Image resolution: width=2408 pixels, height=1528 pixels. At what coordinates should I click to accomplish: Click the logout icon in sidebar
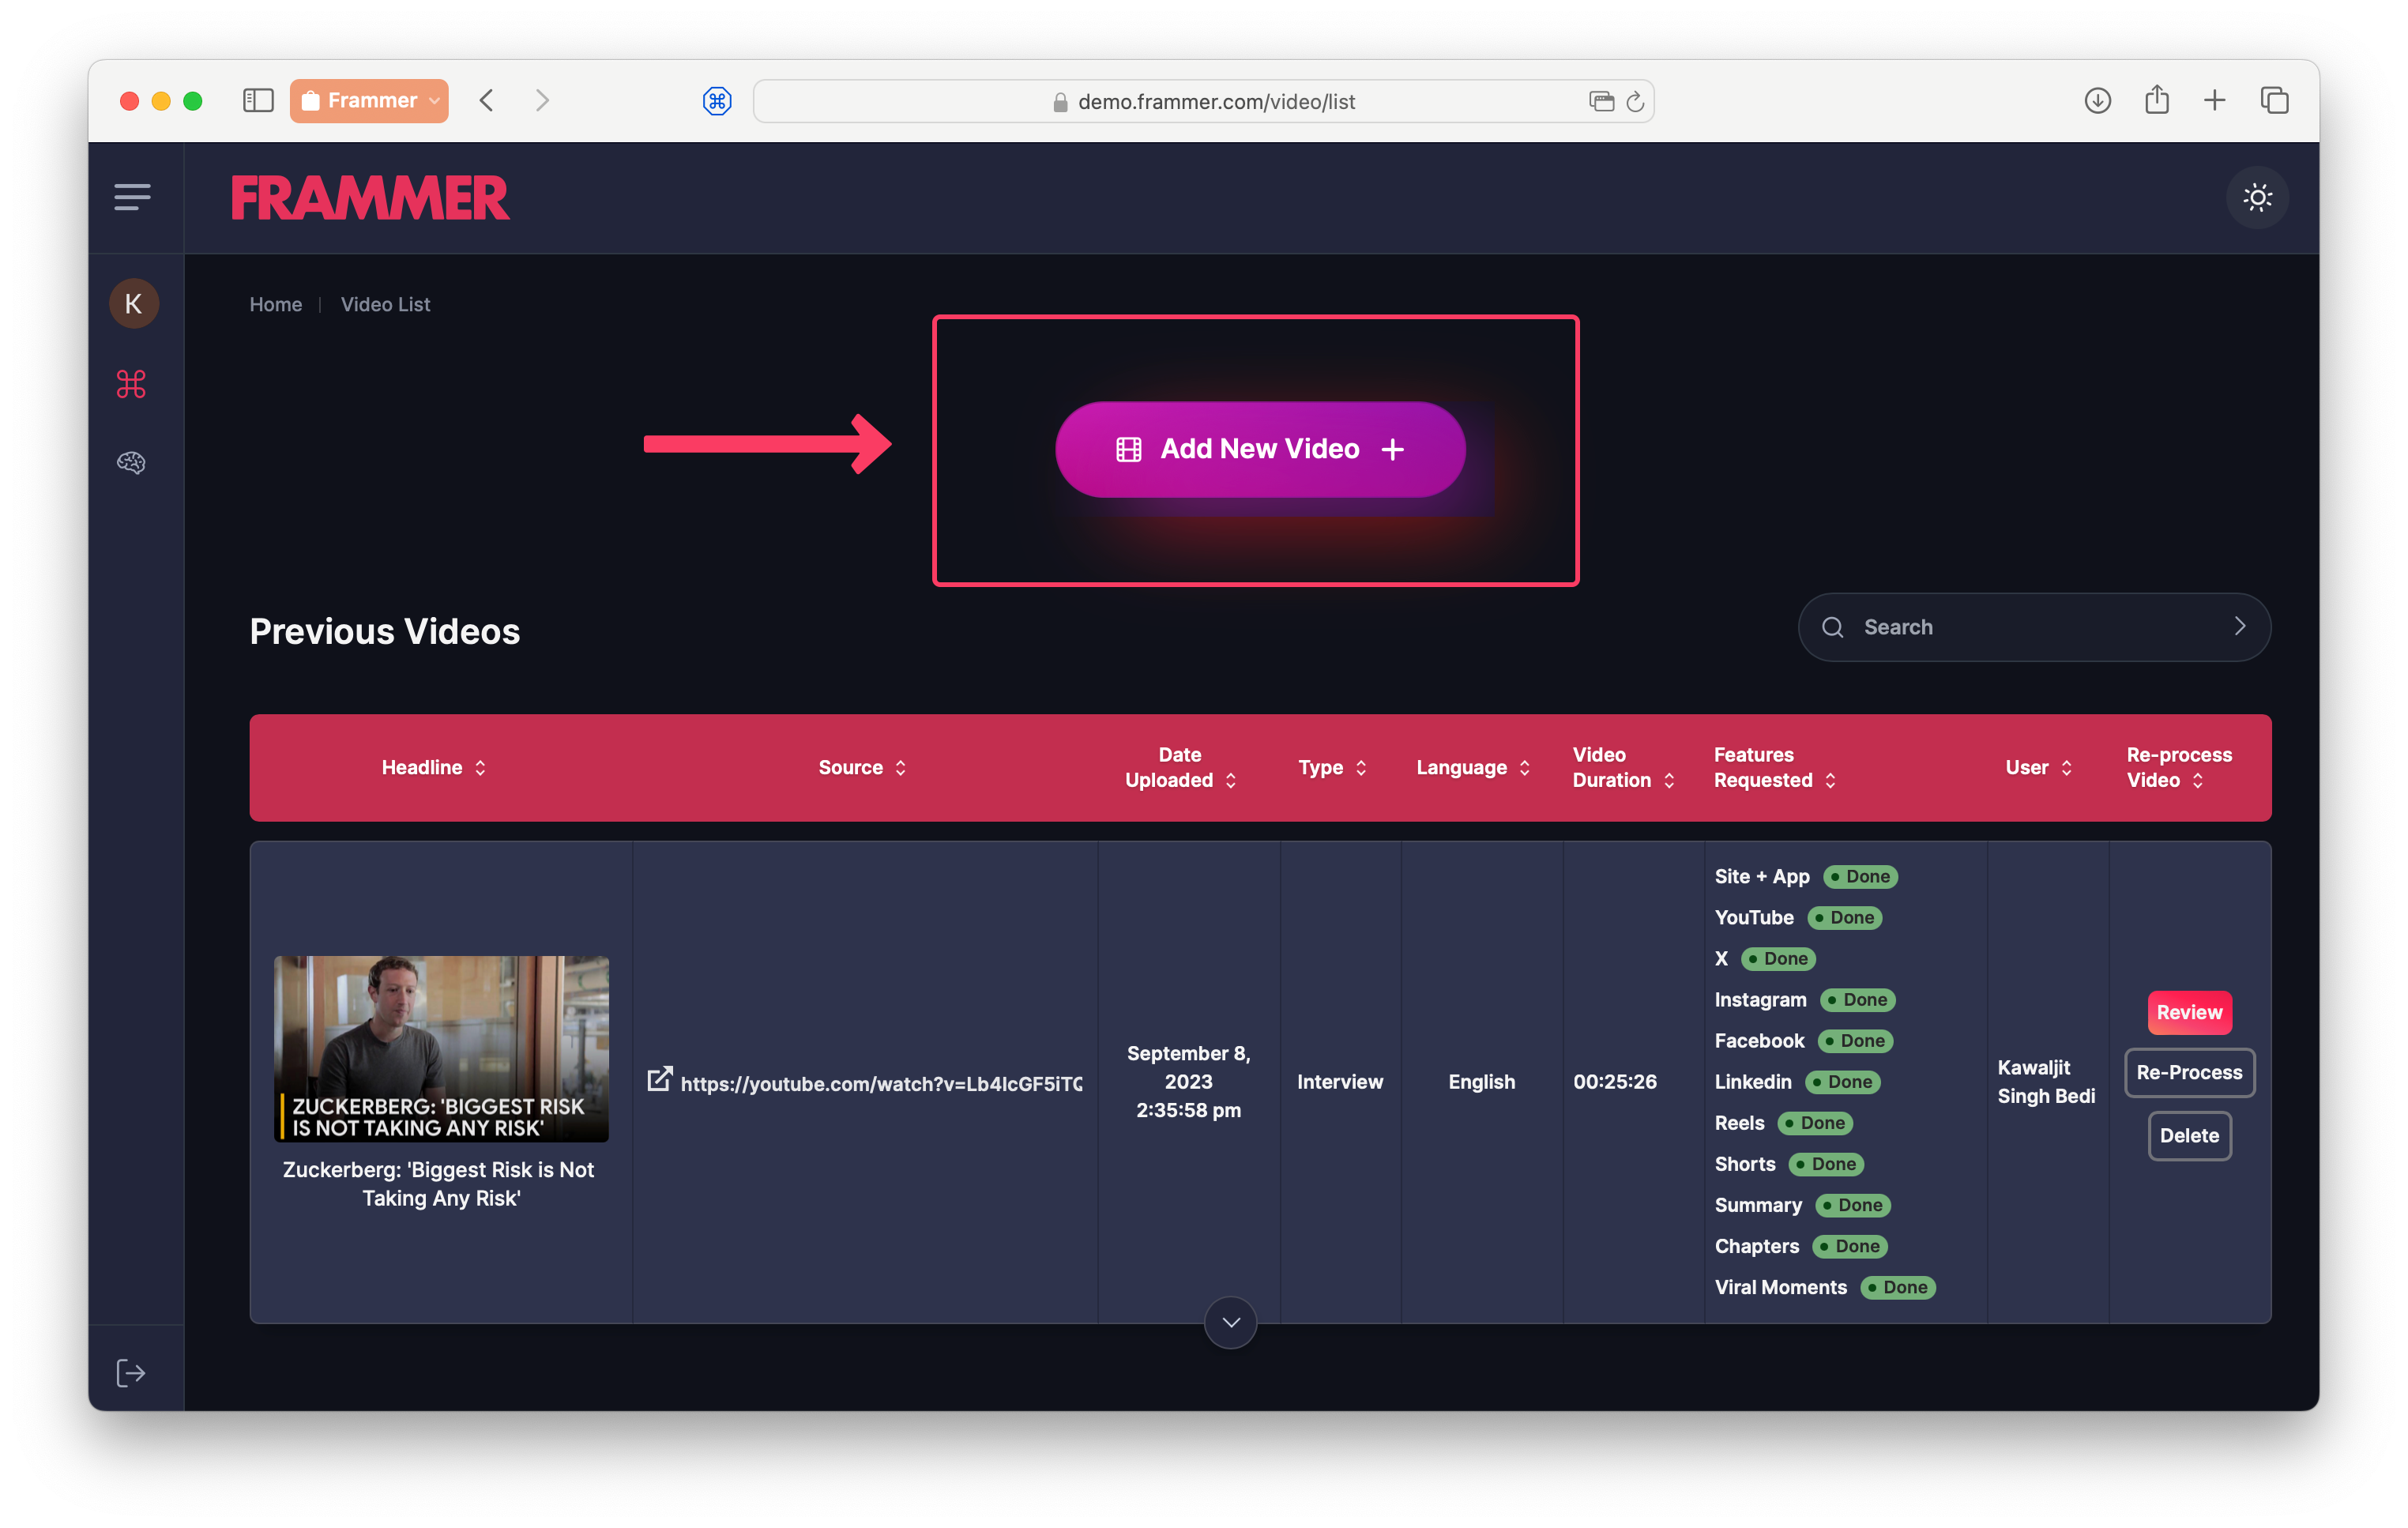pyautogui.click(x=131, y=1373)
